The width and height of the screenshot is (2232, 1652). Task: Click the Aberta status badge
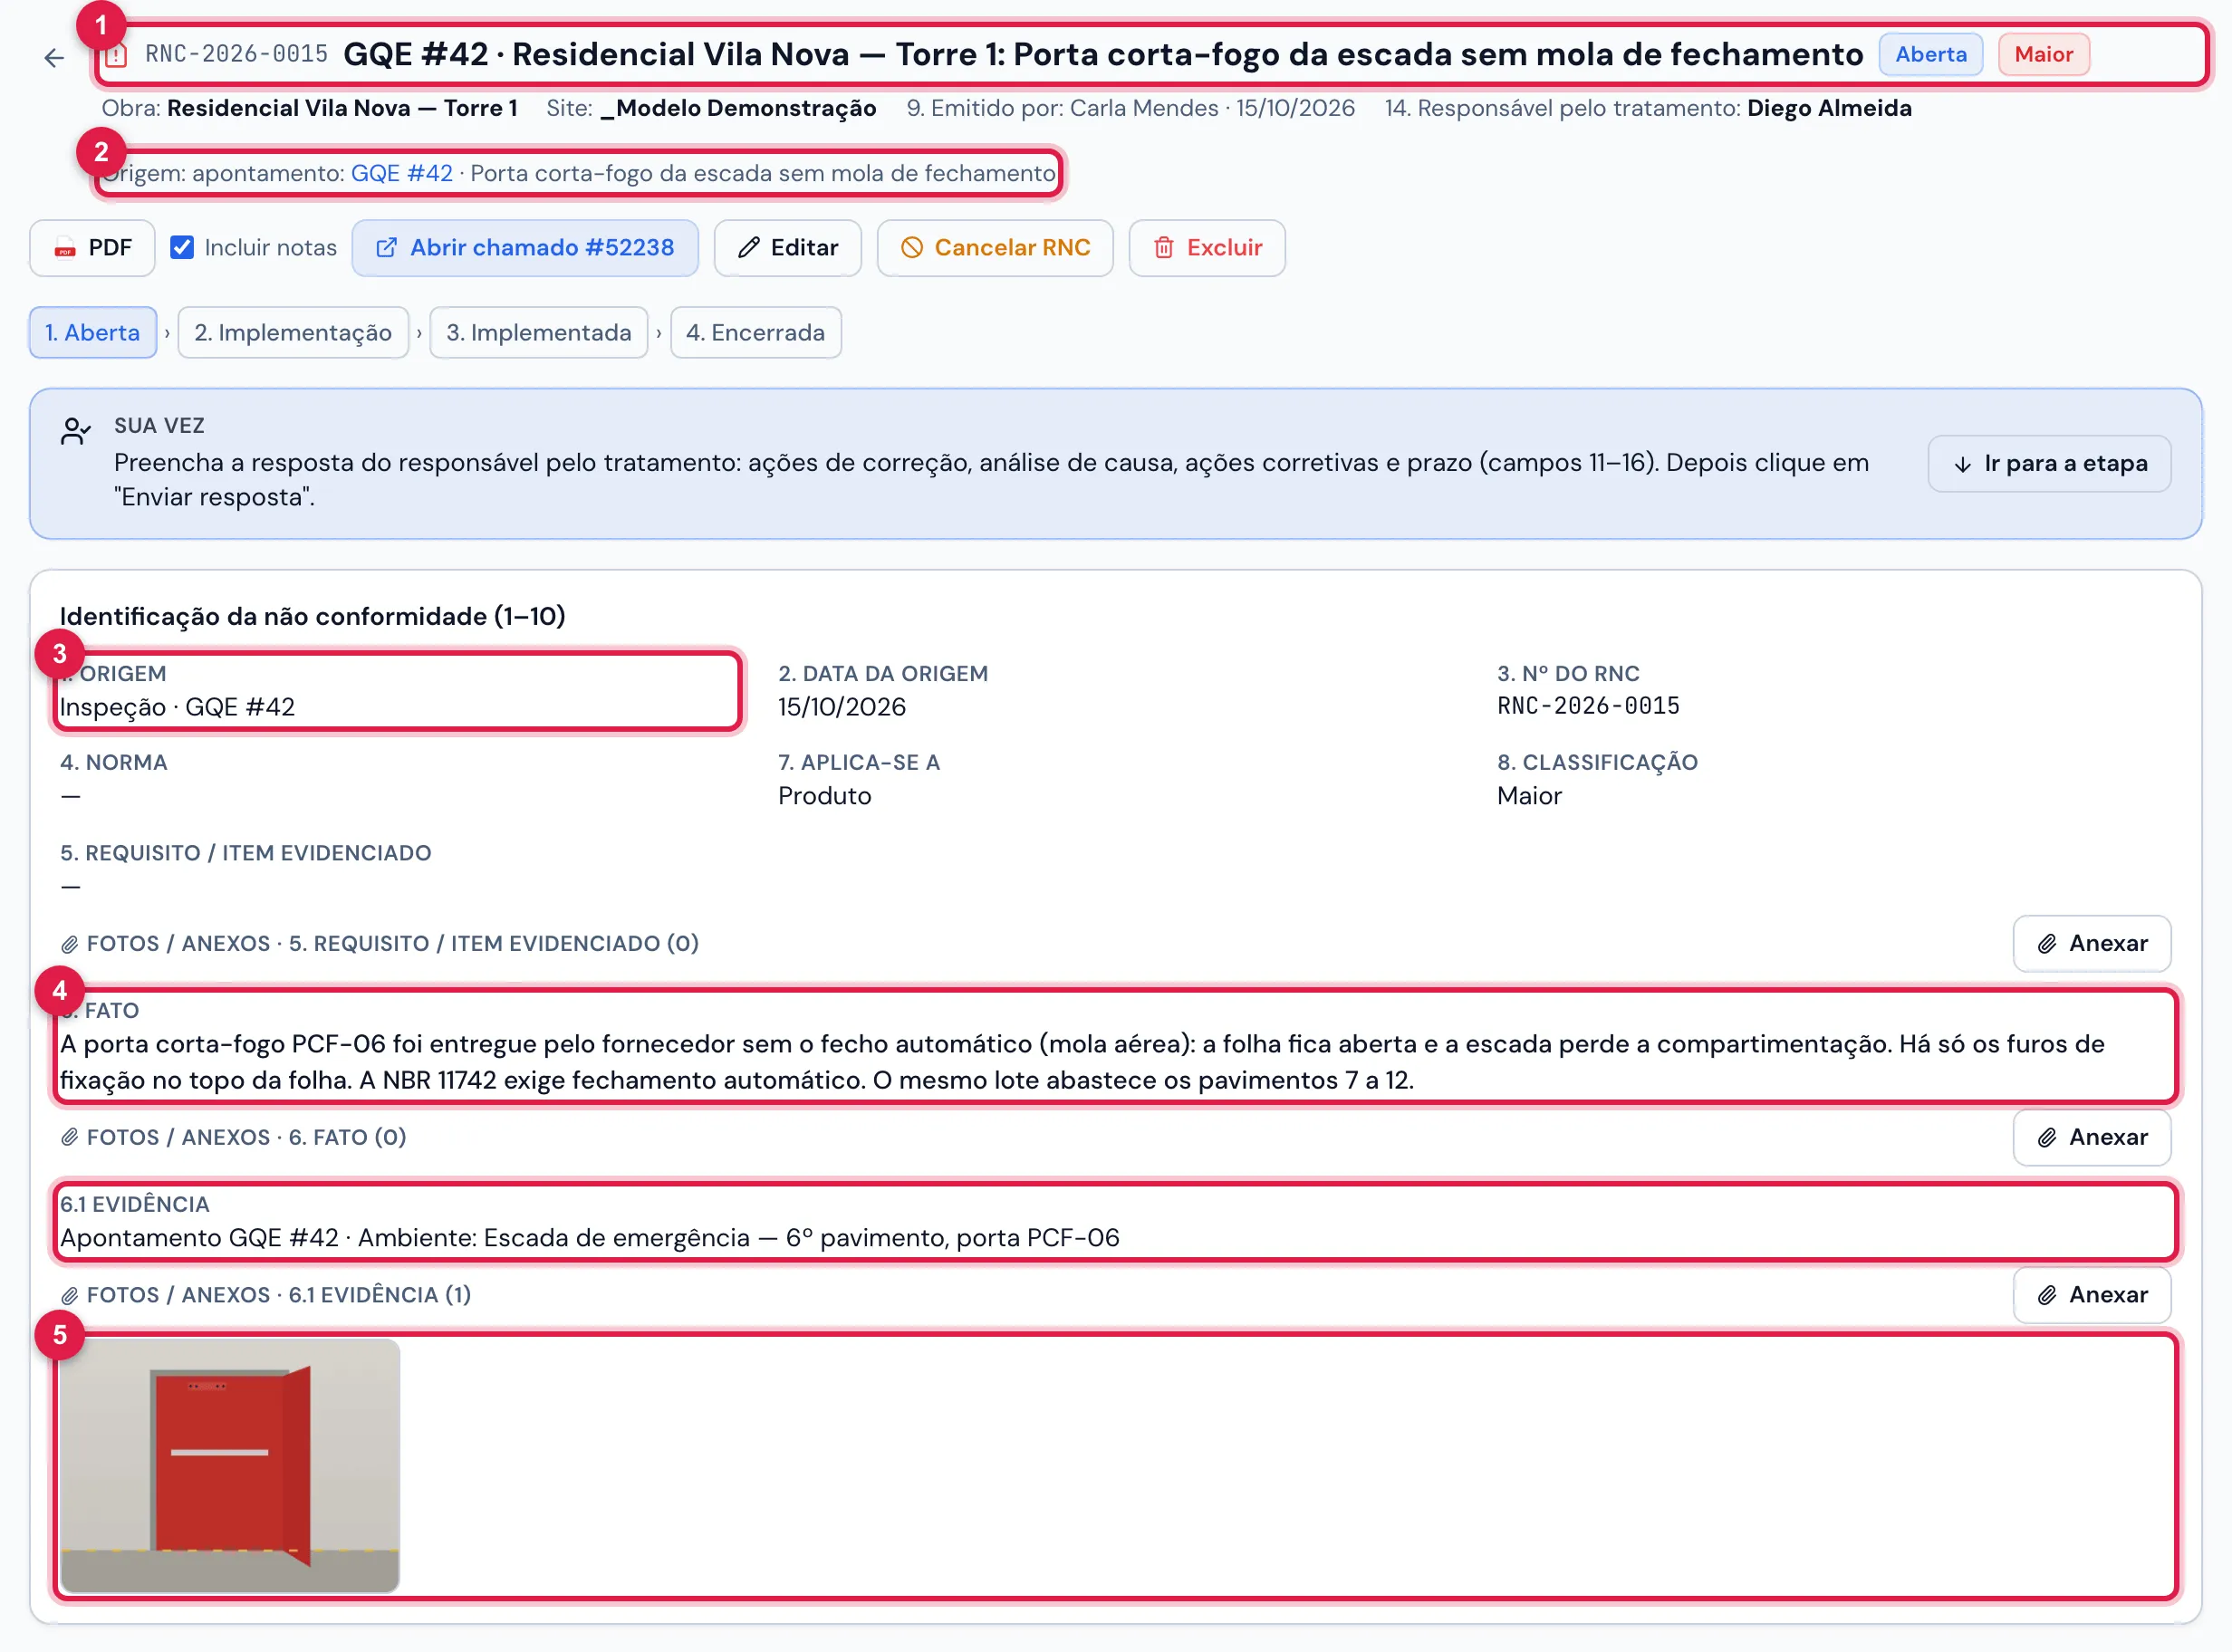(1931, 55)
